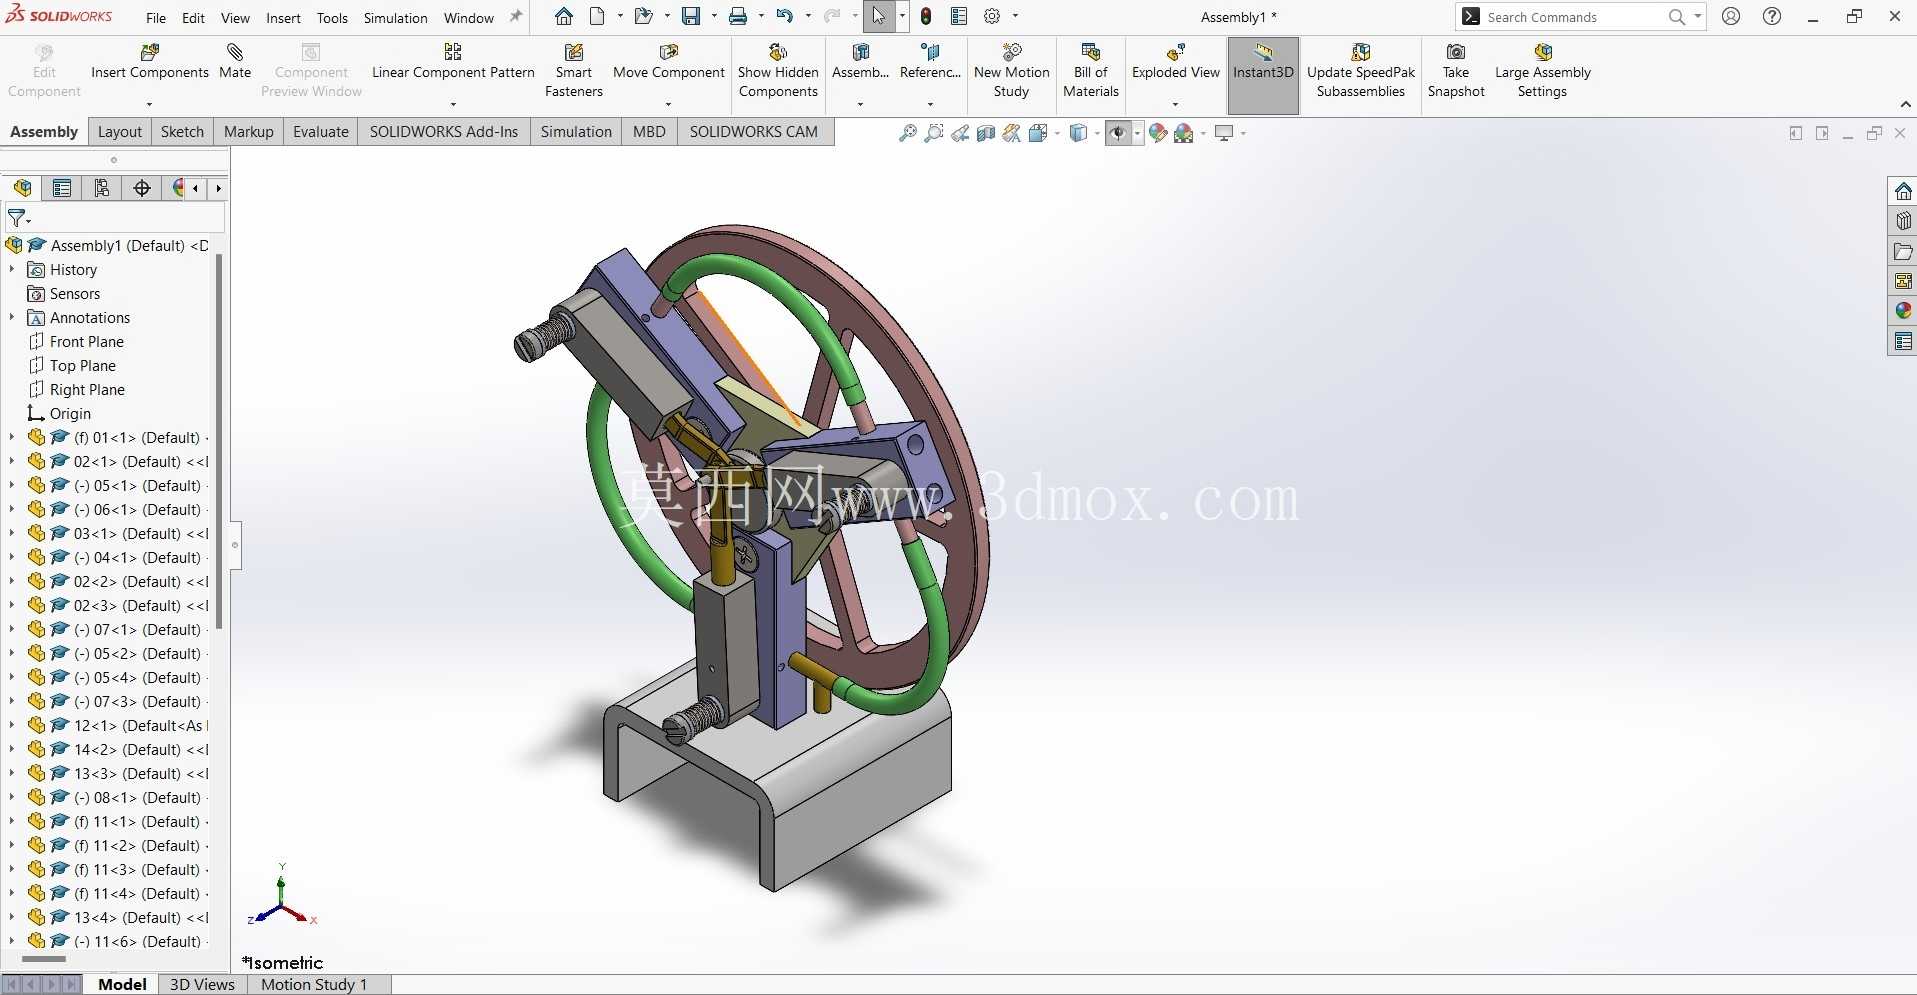This screenshot has height=995, width=1917.
Task: Open Exploded View dropdown arrow
Action: [1176, 104]
